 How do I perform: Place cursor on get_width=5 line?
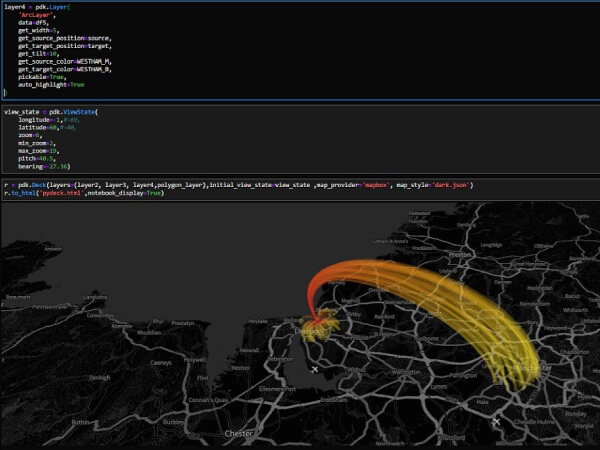pyautogui.click(x=39, y=30)
